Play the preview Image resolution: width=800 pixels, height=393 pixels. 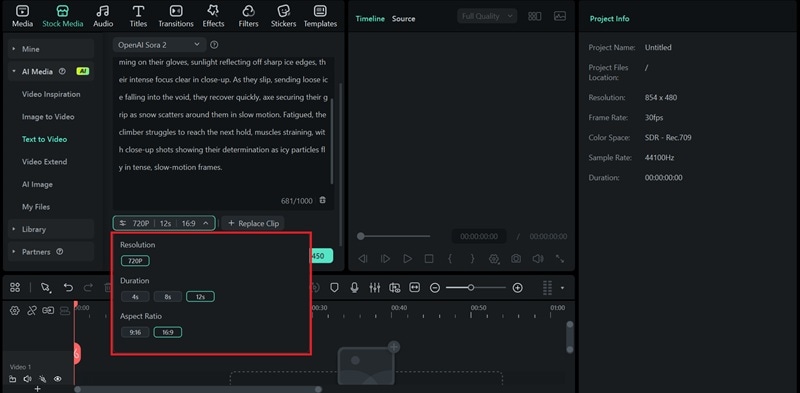407,259
